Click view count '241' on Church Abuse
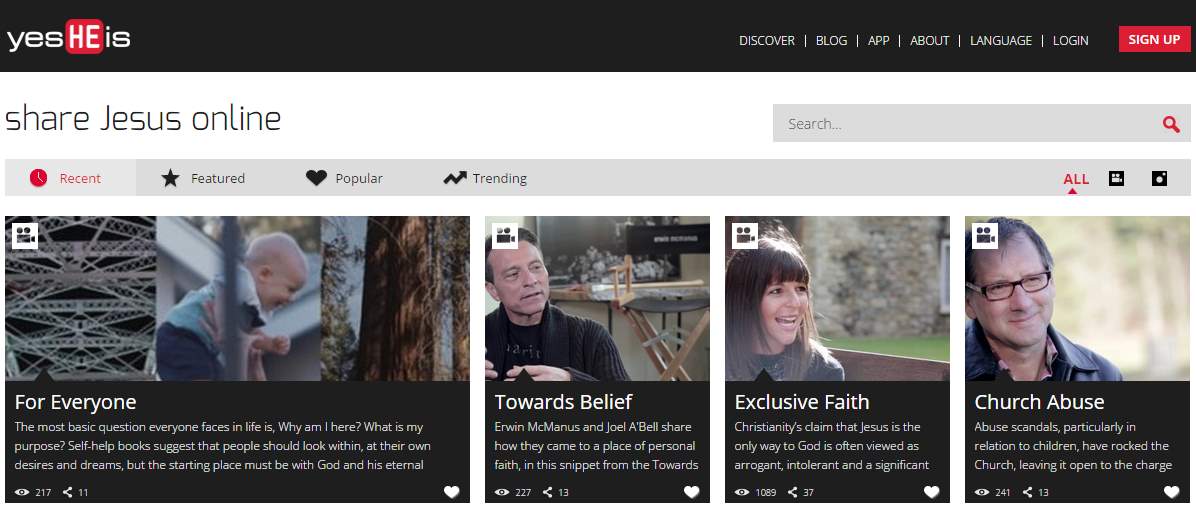 (1002, 493)
